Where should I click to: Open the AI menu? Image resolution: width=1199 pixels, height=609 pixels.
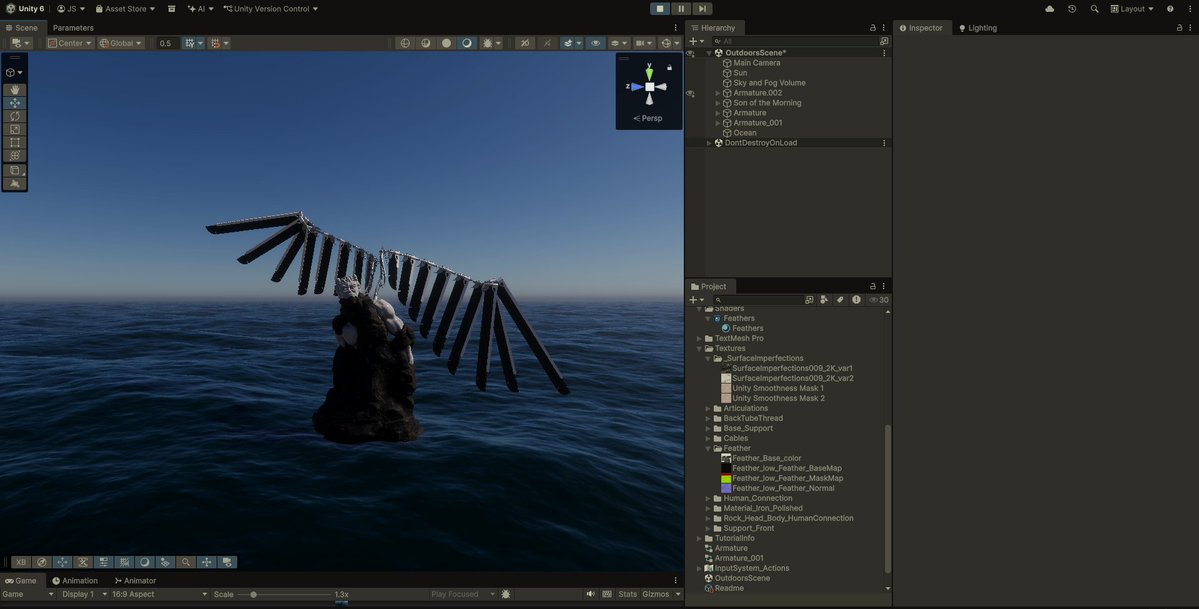200,9
